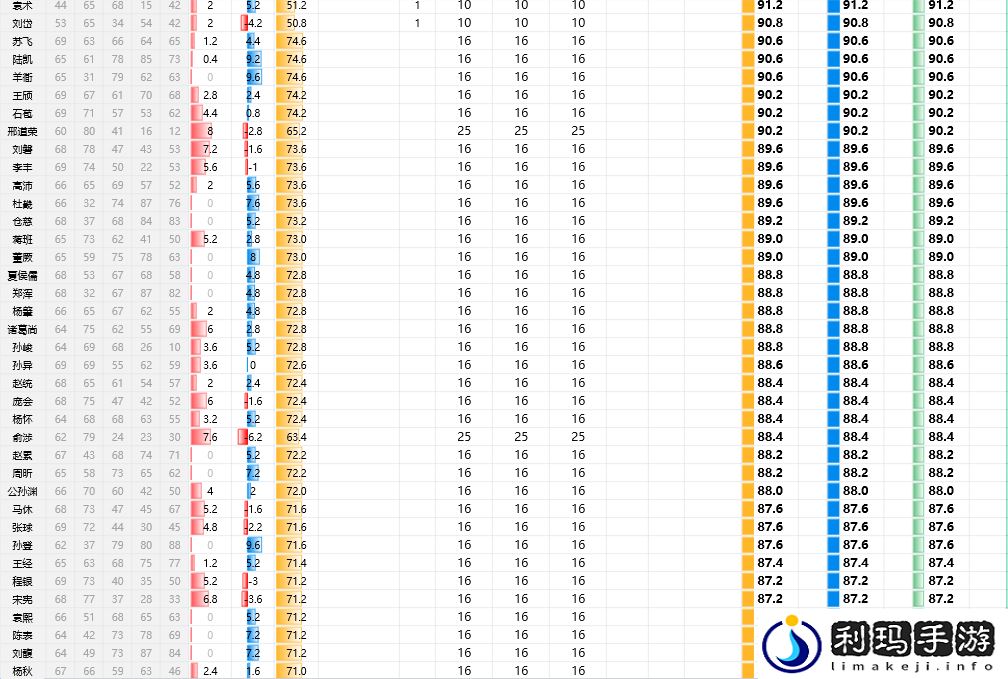Select the negative cell showing -6.2
Viewport: 1008px width, 679px height.
[x=252, y=437]
